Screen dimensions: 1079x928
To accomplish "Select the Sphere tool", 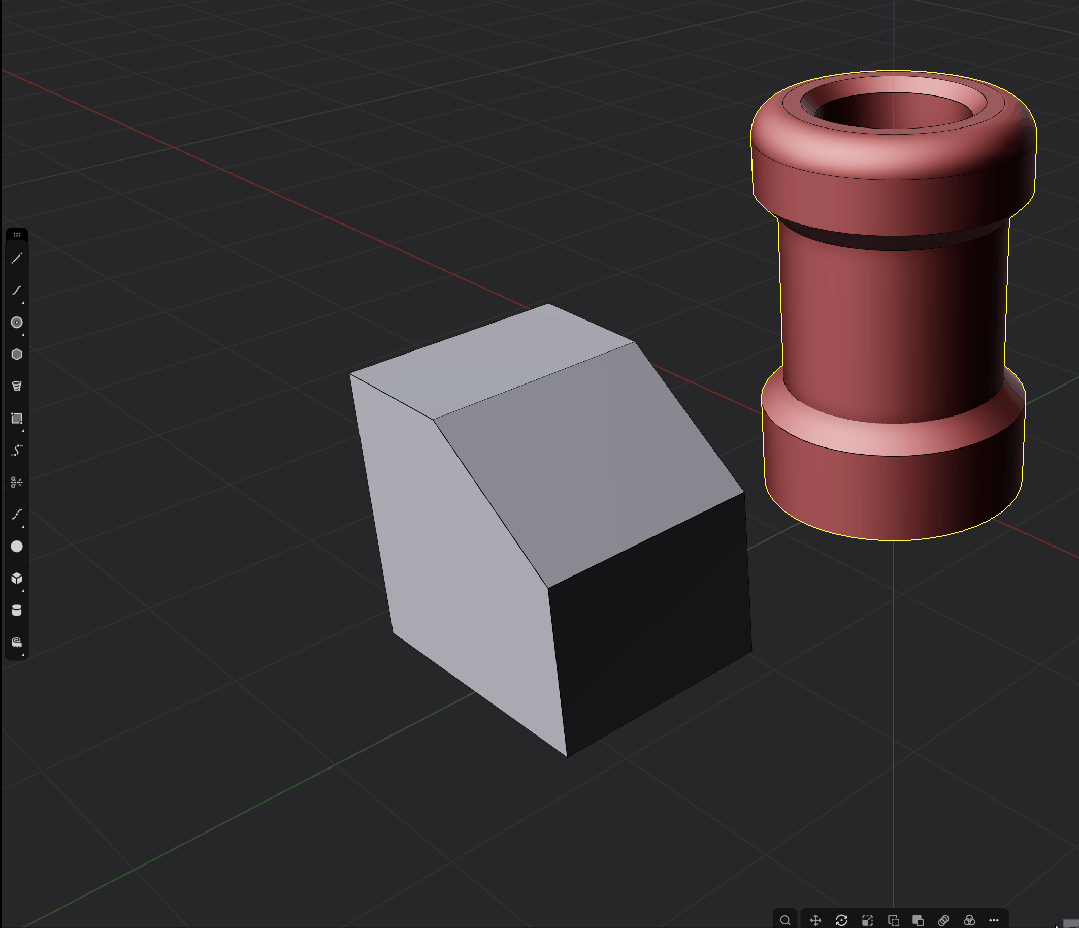I will [17, 546].
